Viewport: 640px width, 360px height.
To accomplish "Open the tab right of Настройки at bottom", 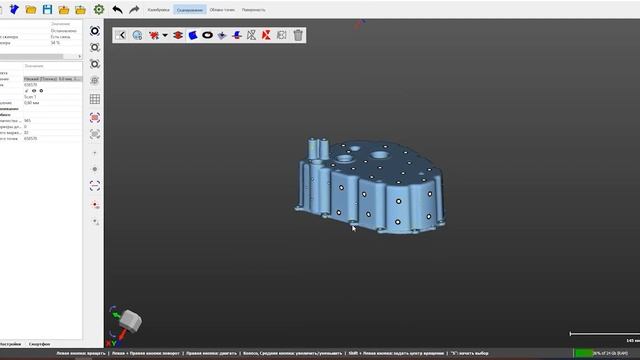I will 40,344.
